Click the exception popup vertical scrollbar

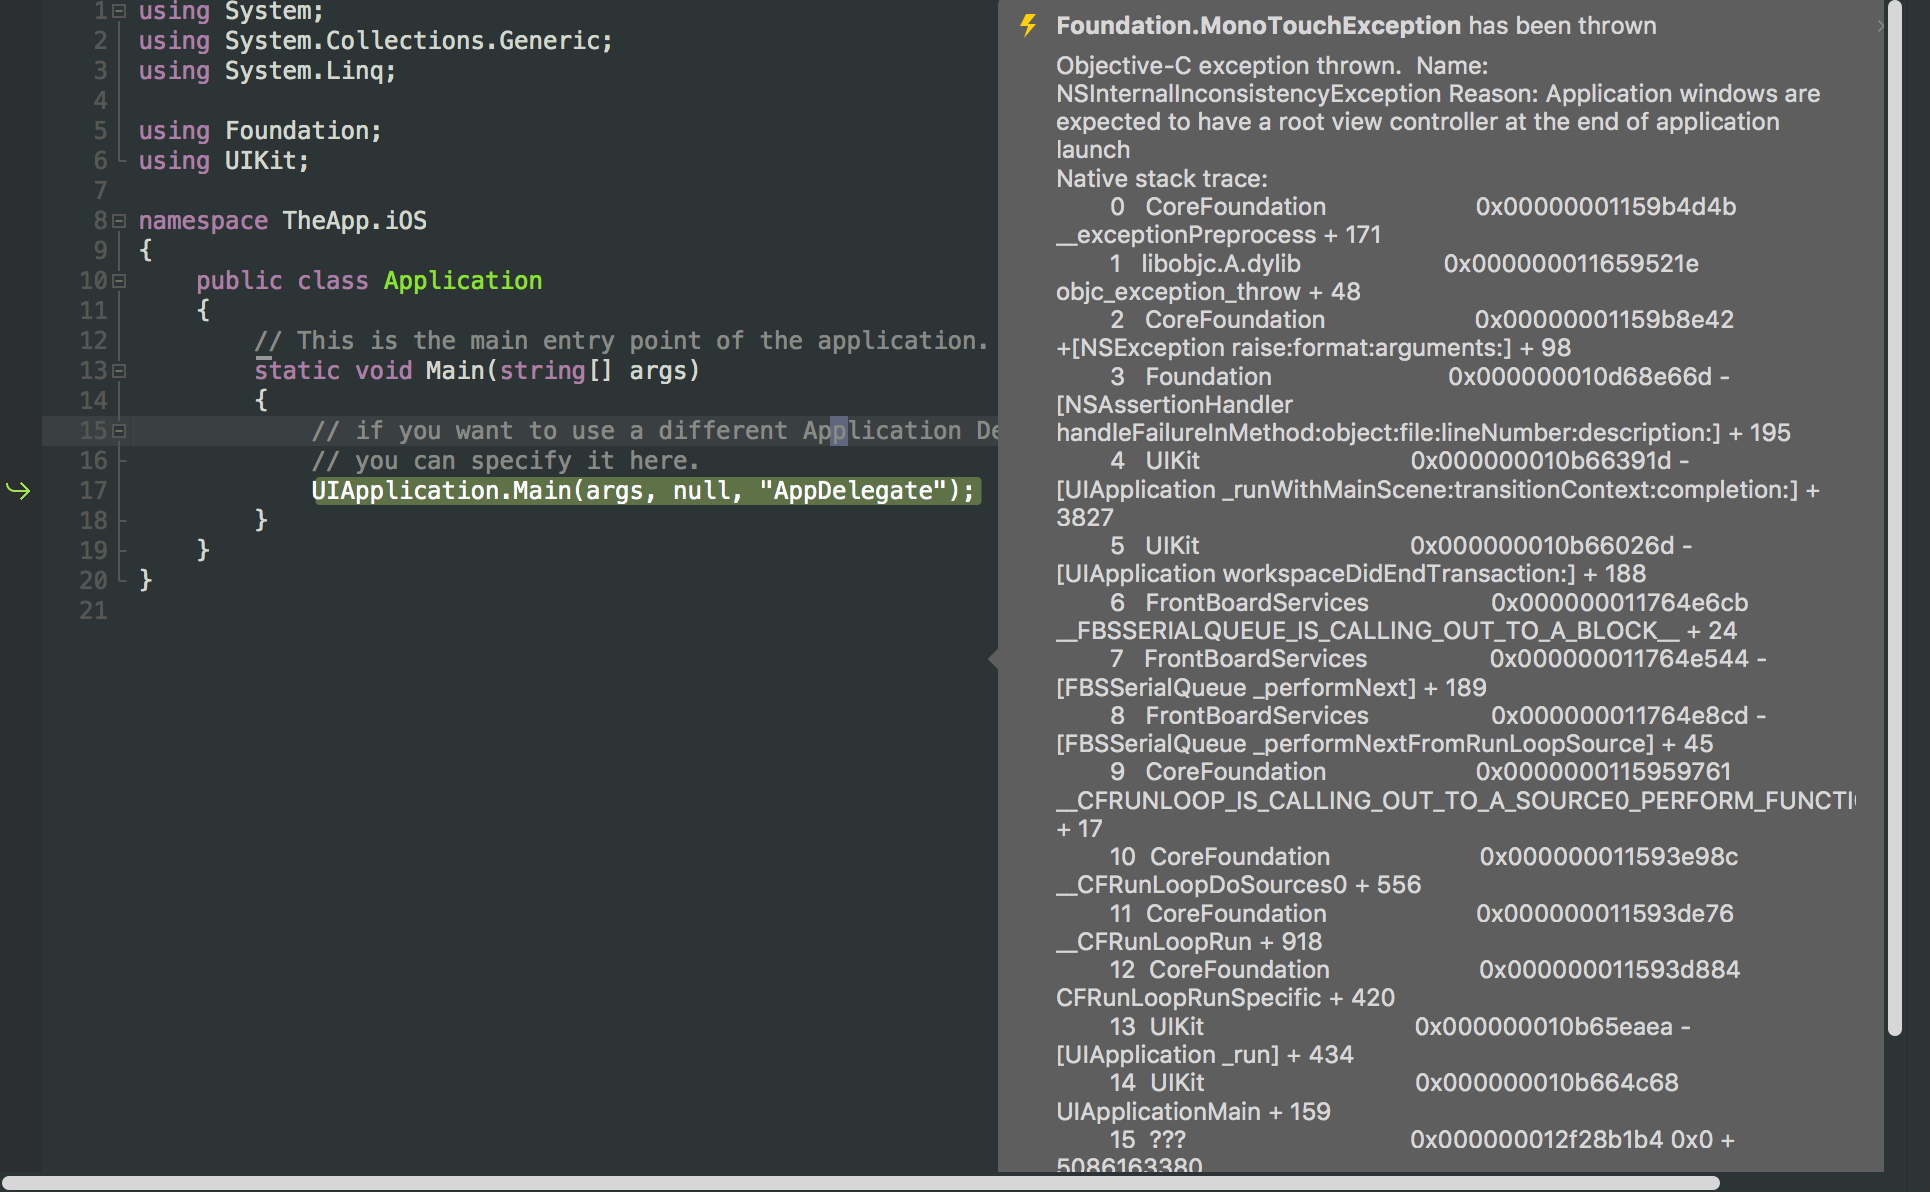pos(1894,518)
